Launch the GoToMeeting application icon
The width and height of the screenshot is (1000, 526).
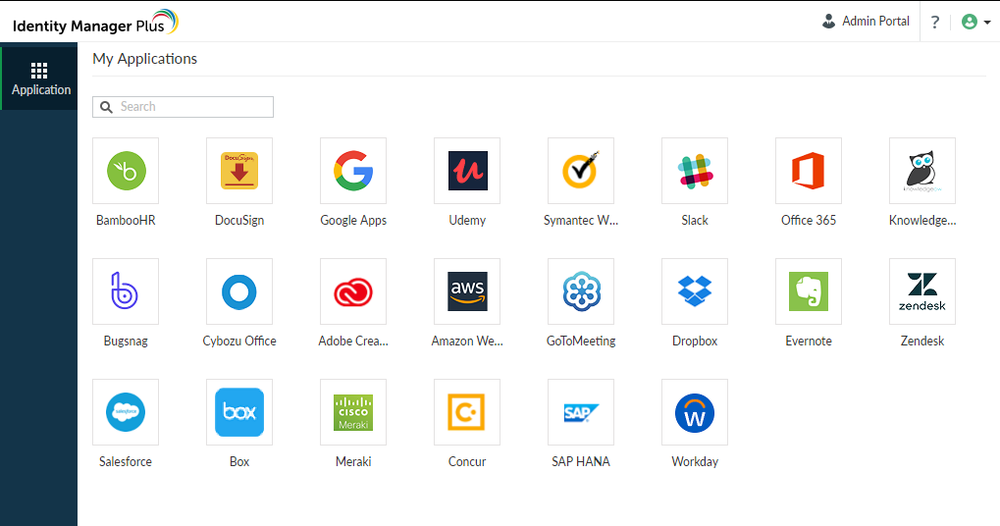pos(581,291)
